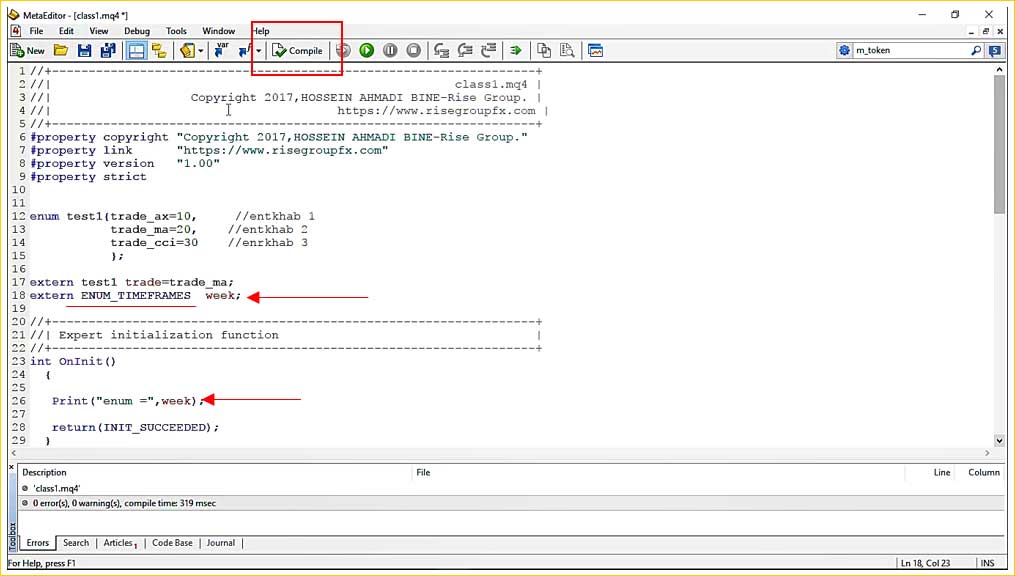Select the '0 error(s), 0 warning(s)' result row
1015x576 pixels.
pyautogui.click(x=511, y=503)
